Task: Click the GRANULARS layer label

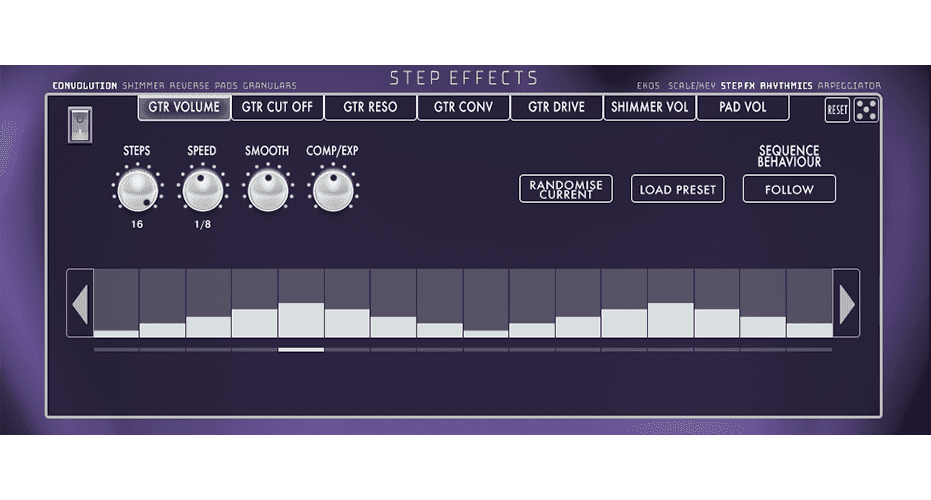Action: coord(270,86)
